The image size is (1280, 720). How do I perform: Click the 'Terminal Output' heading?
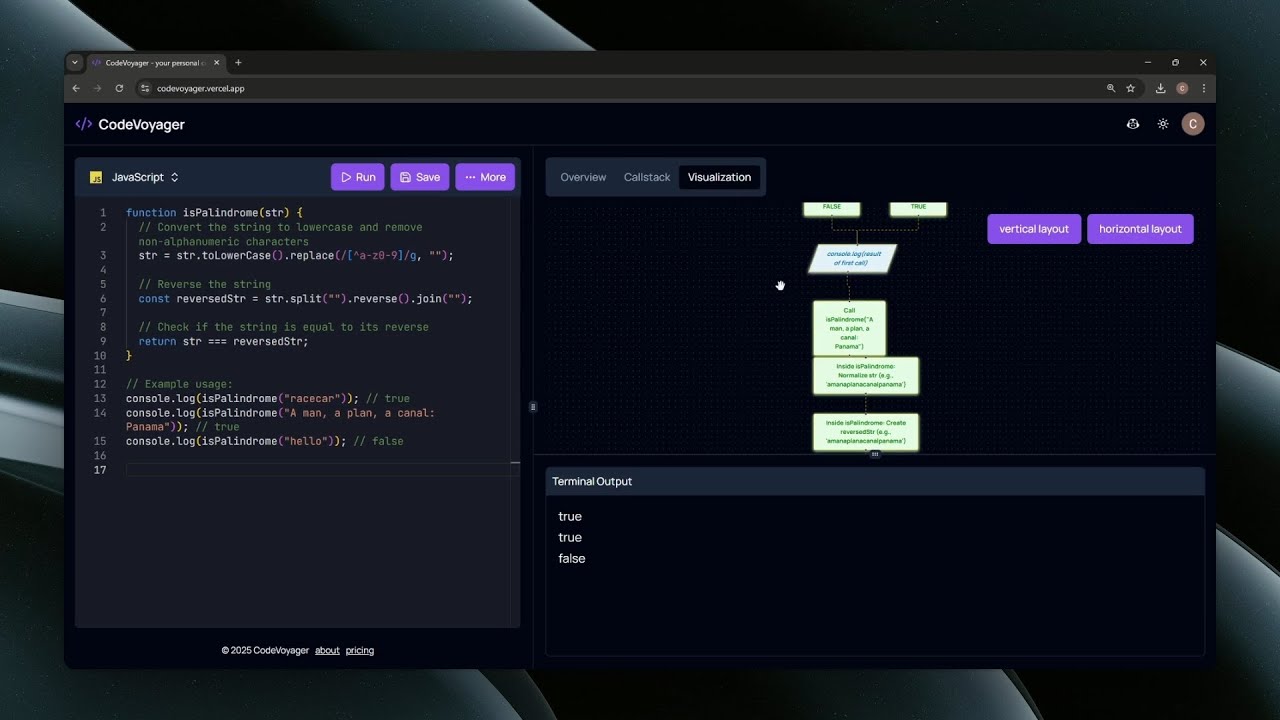point(592,481)
